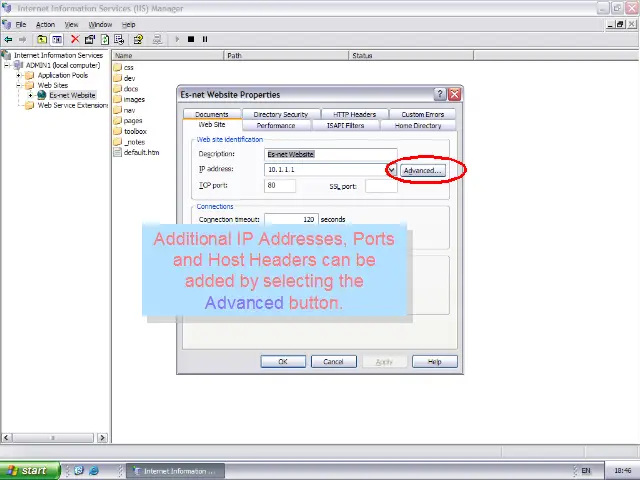Toggle Show/Hide Console Tree icon
Image resolution: width=640 pixels, height=480 pixels.
coord(57,39)
